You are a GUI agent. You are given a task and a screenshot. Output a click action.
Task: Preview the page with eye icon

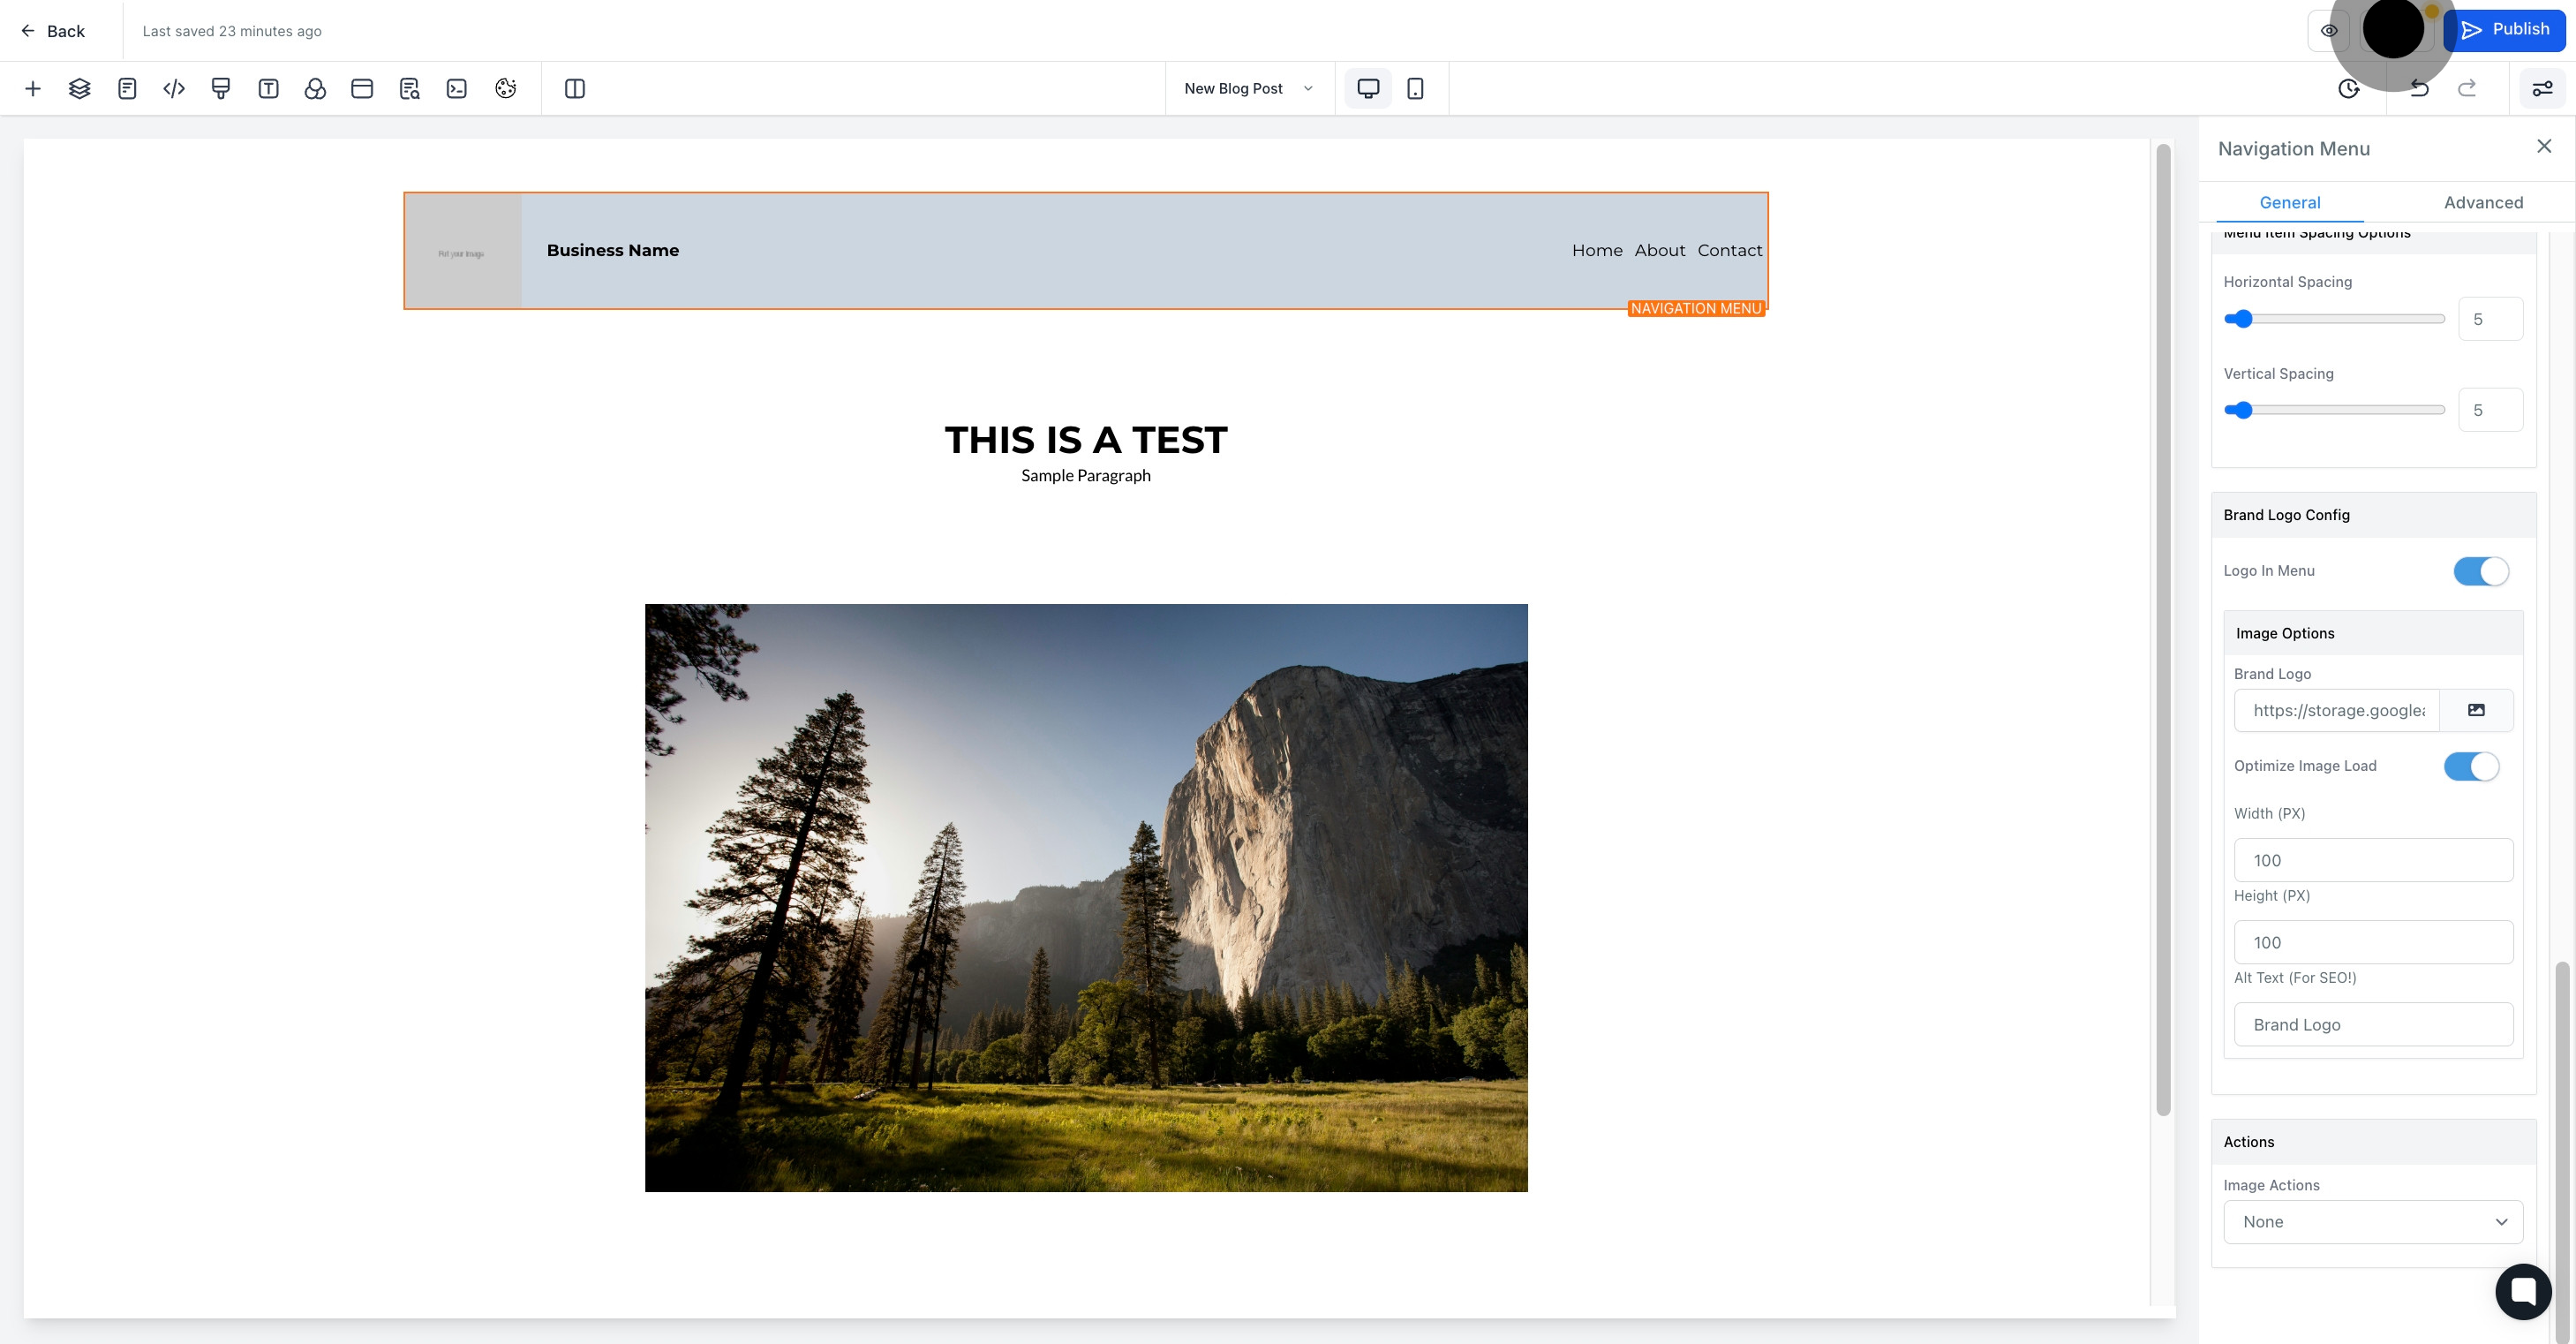pyautogui.click(x=2329, y=31)
